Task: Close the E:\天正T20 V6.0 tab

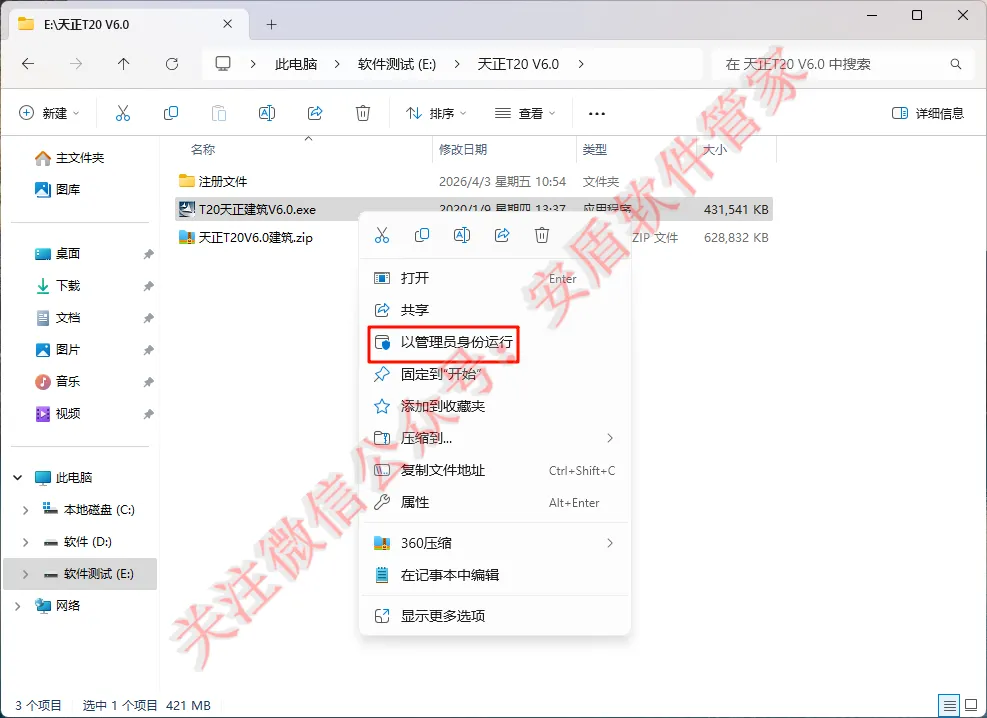Action: [x=228, y=24]
